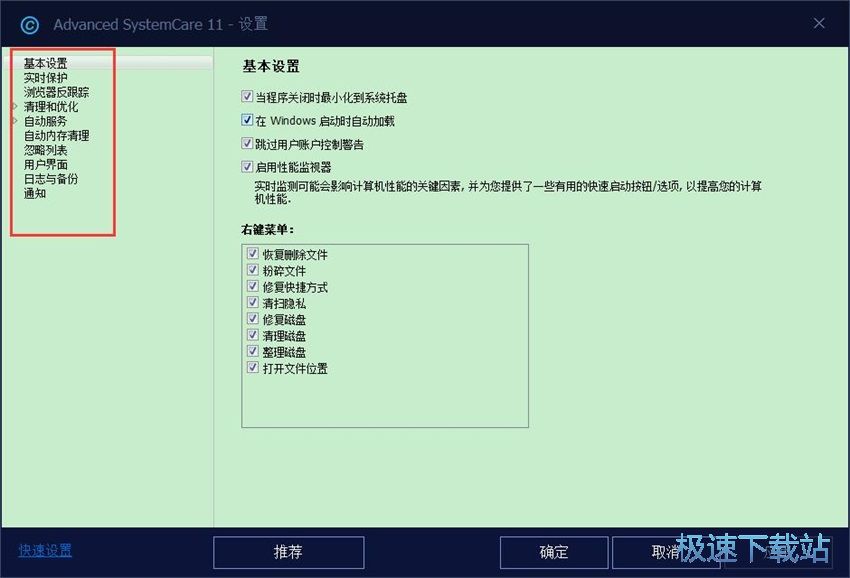Click the 推荐 button
This screenshot has height=578, width=850.
click(288, 552)
